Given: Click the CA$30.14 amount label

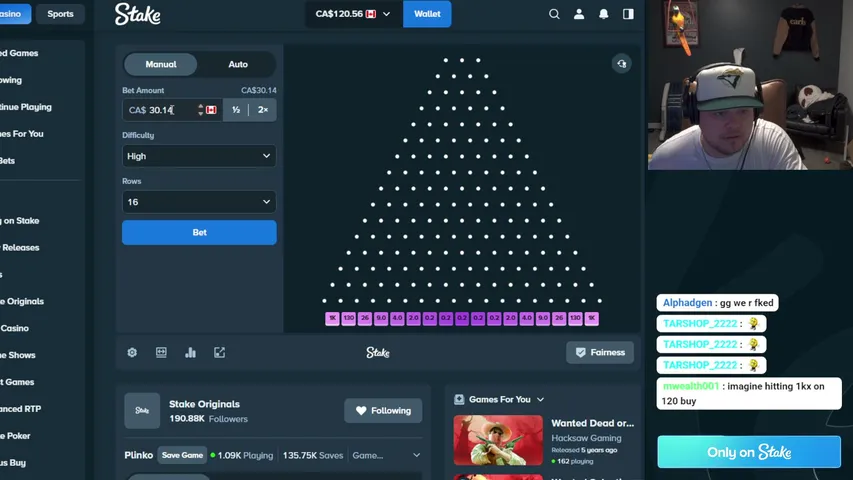Looking at the screenshot, I should [x=259, y=90].
